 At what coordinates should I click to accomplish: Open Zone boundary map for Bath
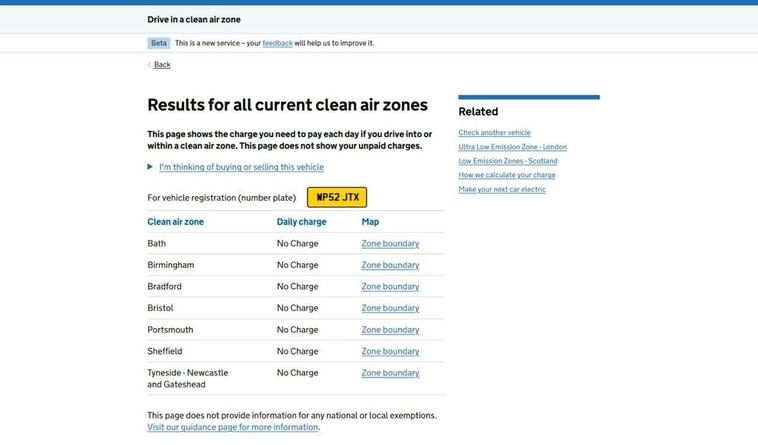pos(390,244)
